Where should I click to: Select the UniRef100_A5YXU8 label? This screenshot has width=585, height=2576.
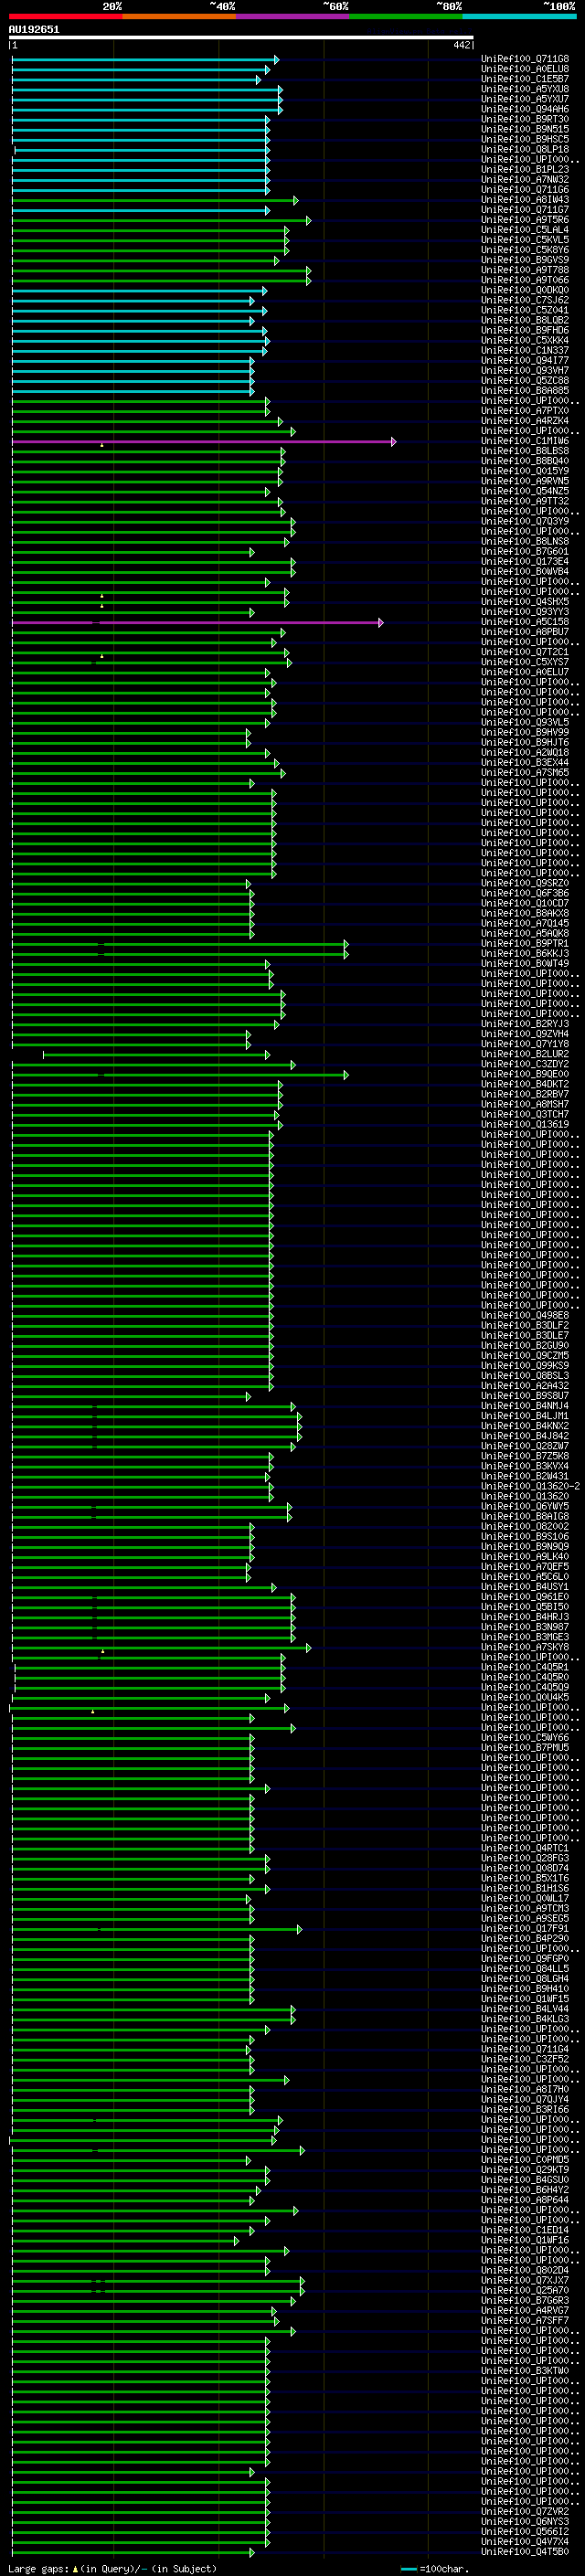click(x=525, y=89)
